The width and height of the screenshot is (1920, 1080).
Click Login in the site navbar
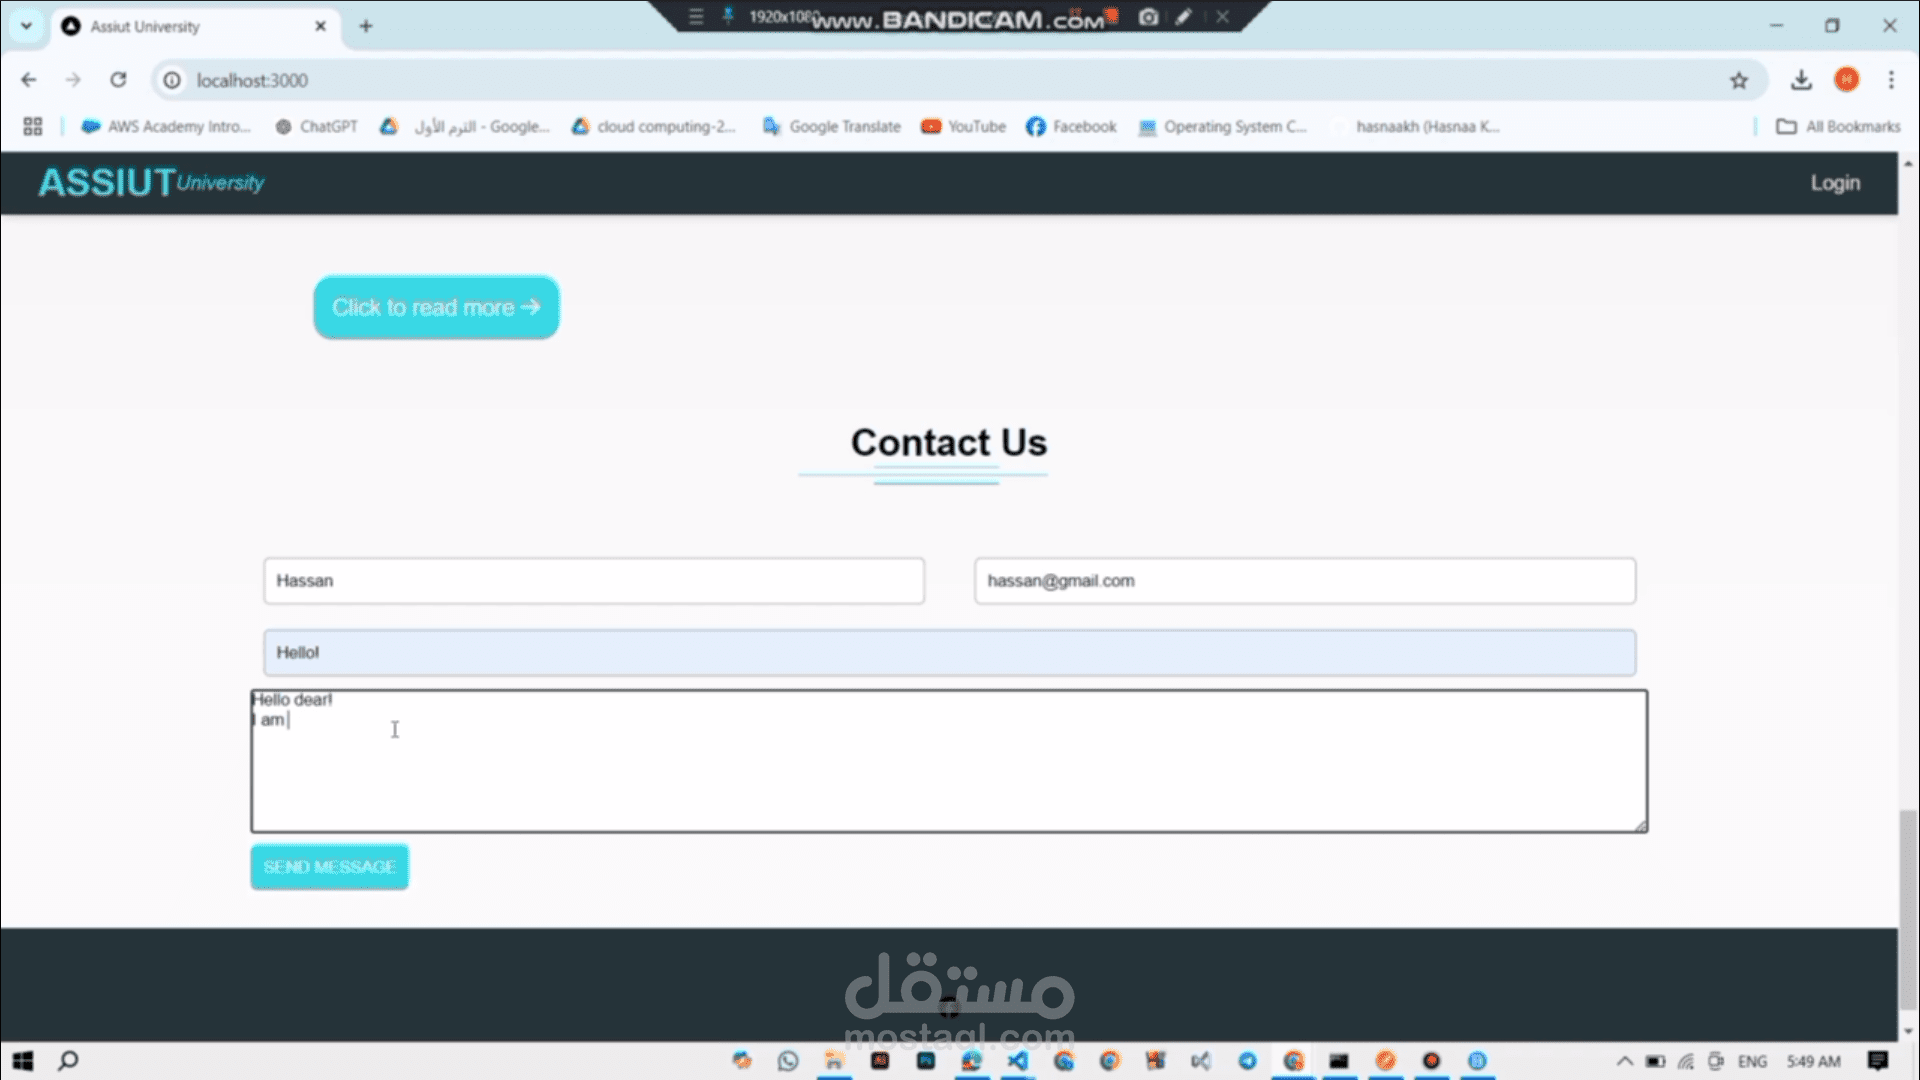click(1835, 183)
